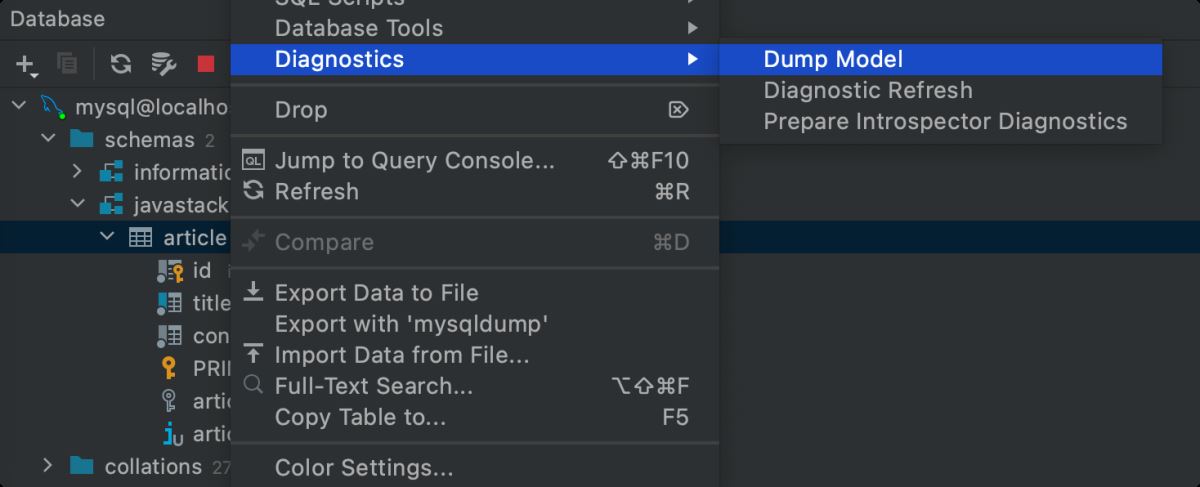Click the refresh icon in Database toolbar
The image size is (1200, 487).
[121, 64]
